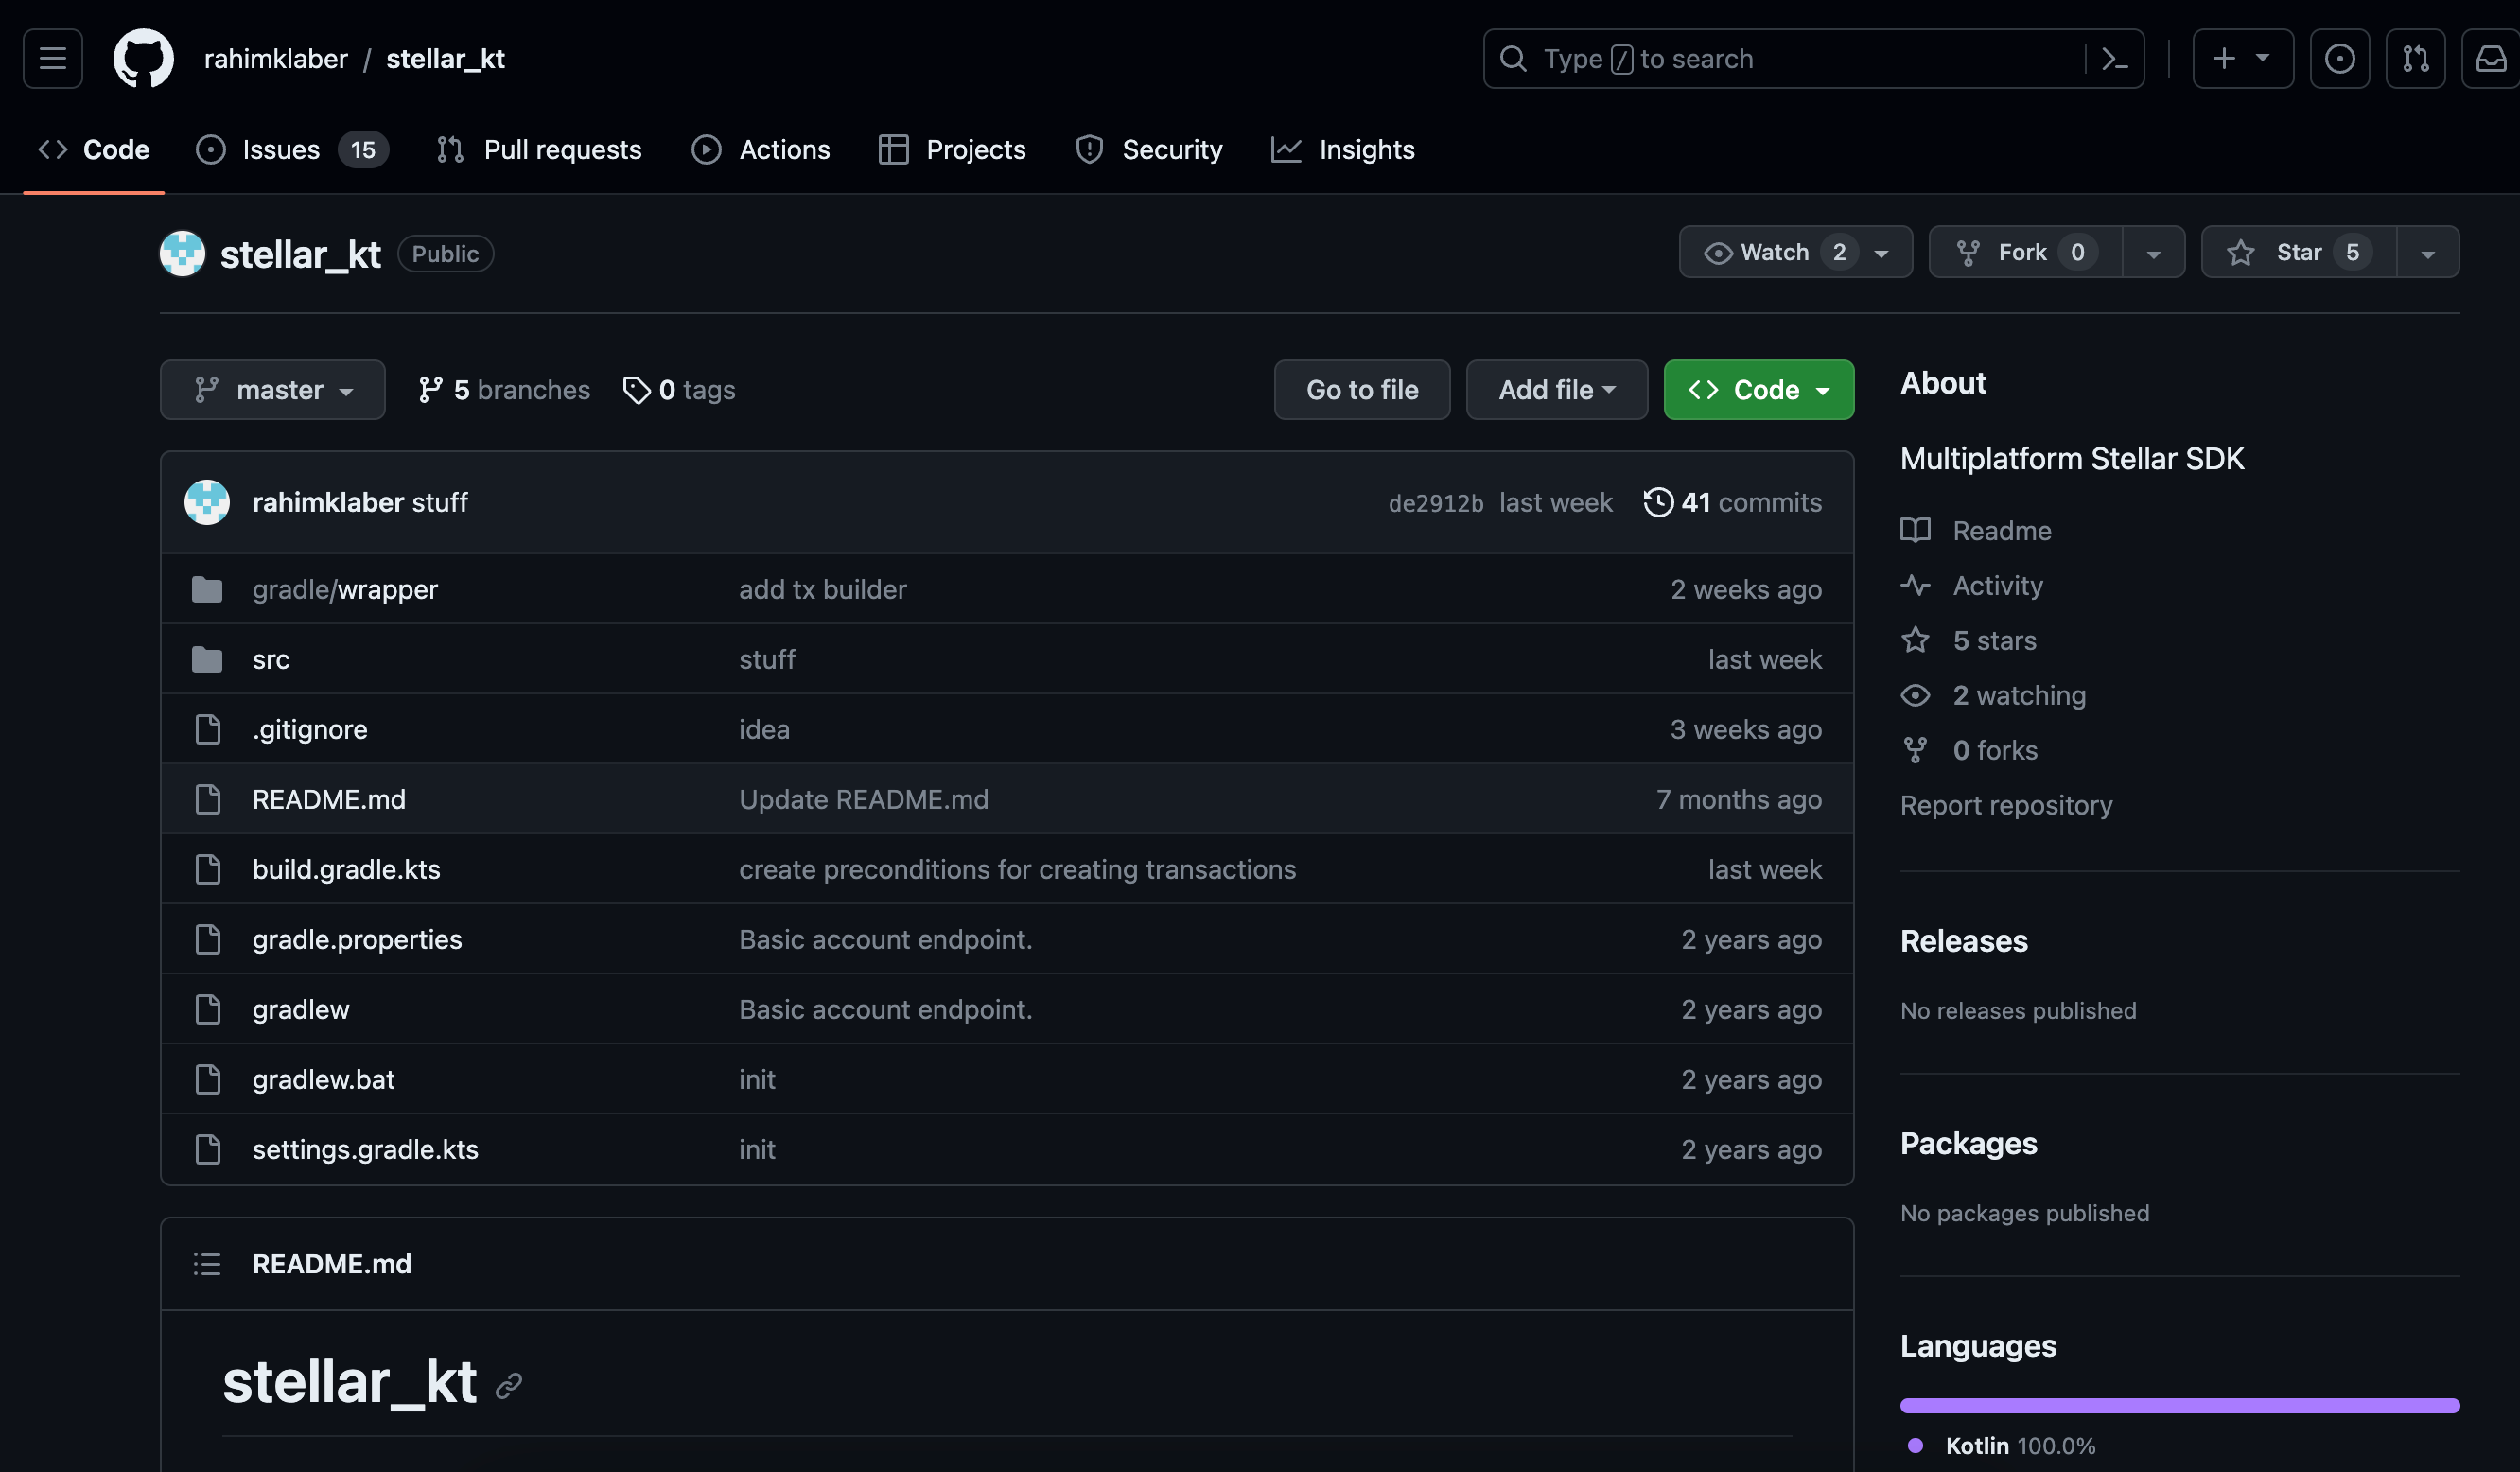
Task: Click the Report repository link
Action: 2006,805
